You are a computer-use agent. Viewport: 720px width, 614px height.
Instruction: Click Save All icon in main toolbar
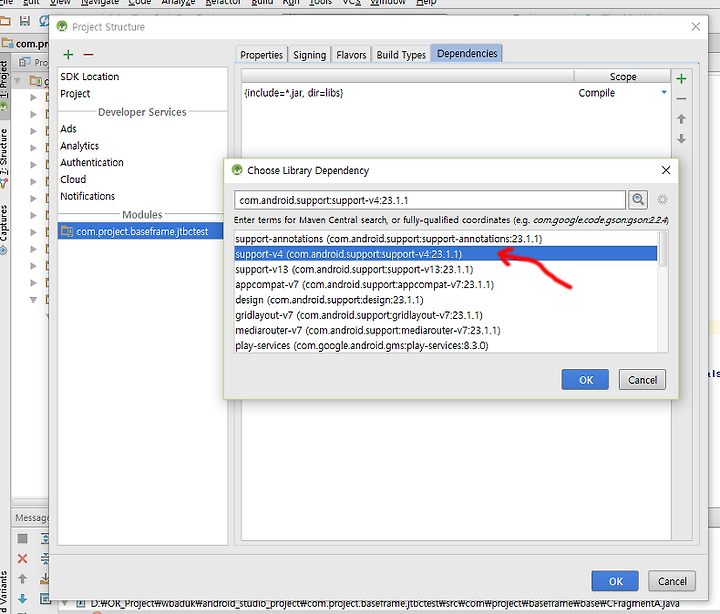pyautogui.click(x=24, y=21)
